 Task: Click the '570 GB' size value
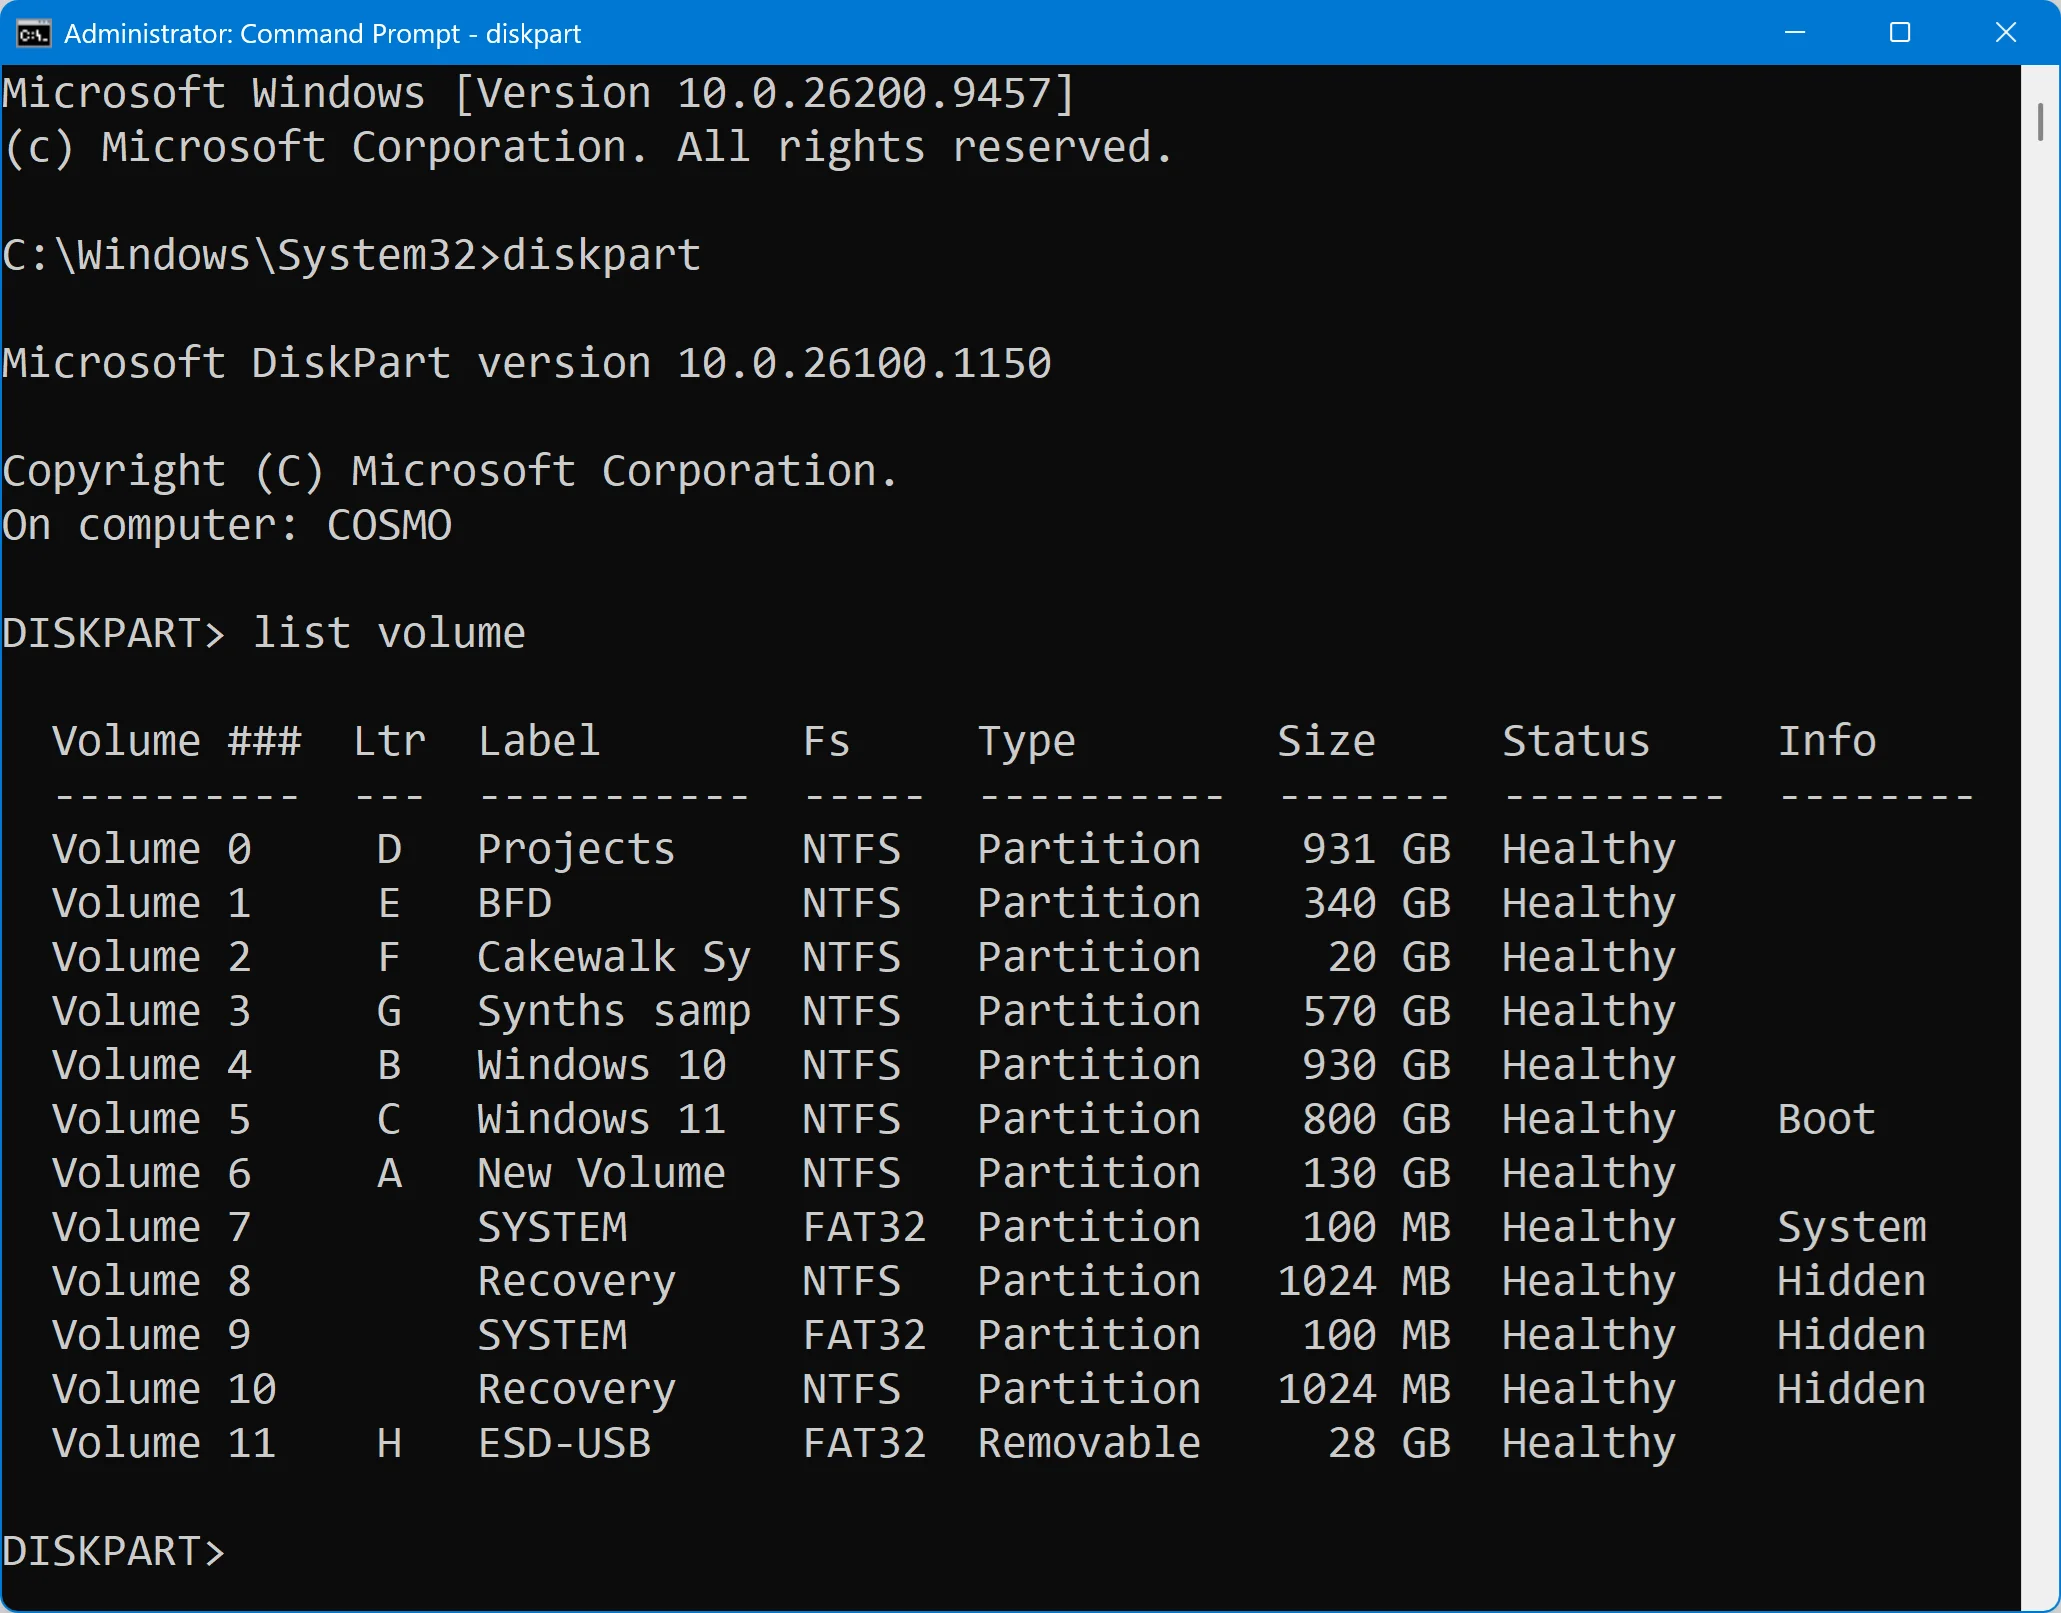coord(1376,1011)
